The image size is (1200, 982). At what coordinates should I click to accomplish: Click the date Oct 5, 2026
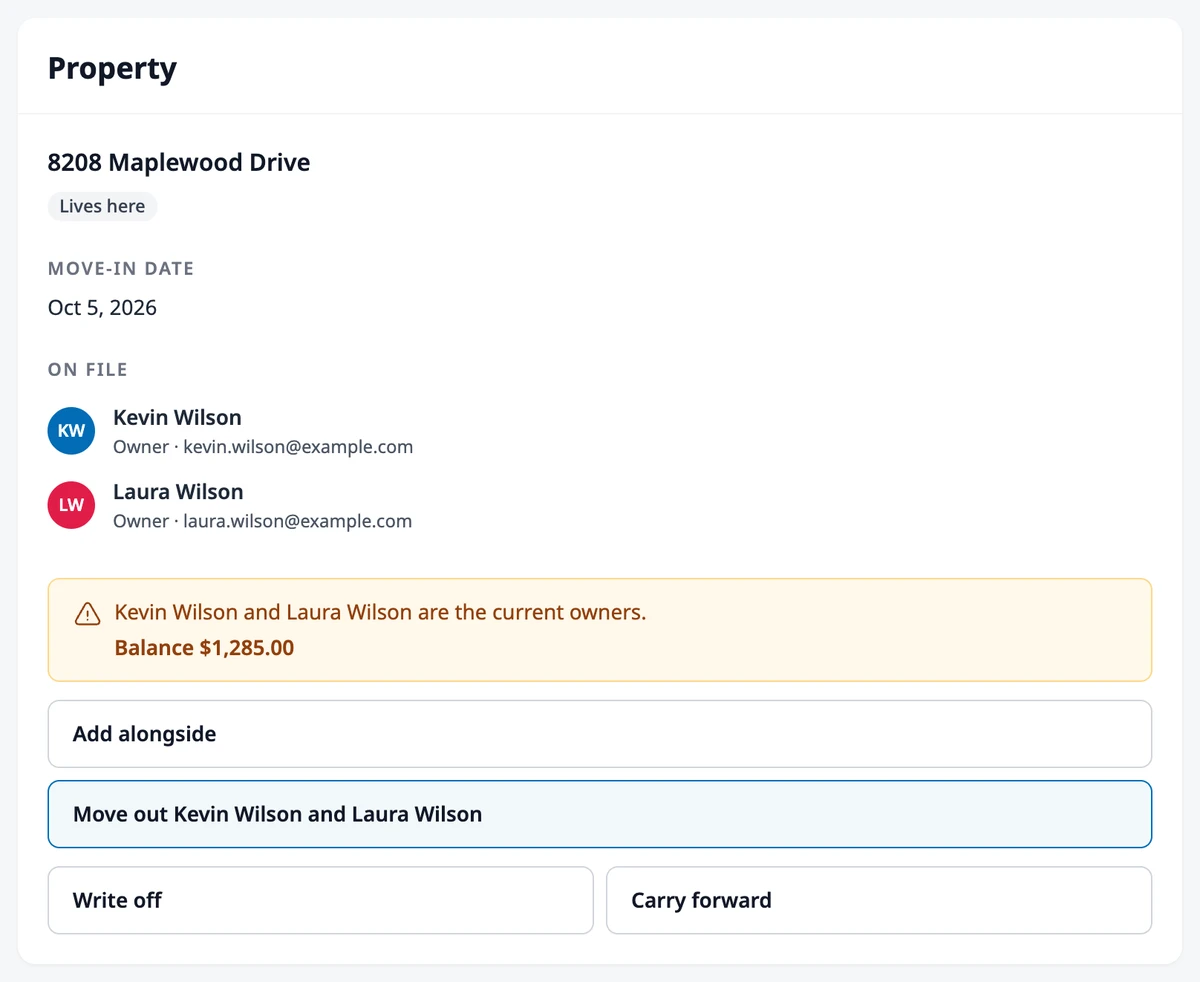[102, 307]
